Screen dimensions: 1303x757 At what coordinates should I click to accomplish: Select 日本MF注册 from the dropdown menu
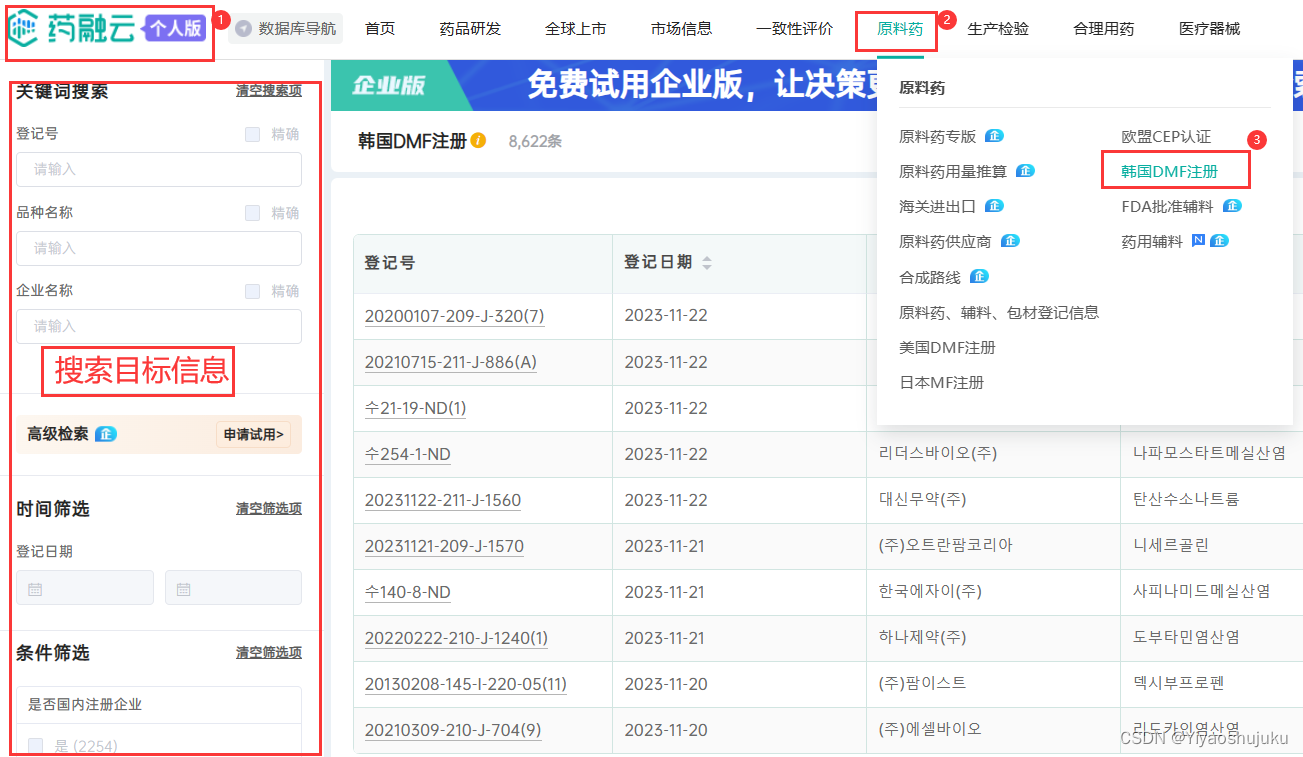941,382
